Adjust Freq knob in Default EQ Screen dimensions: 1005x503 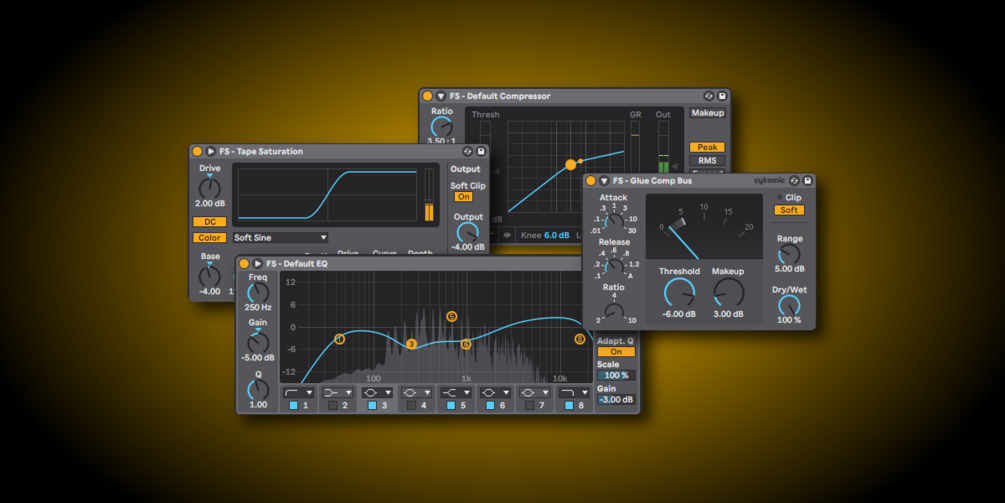pos(258,293)
